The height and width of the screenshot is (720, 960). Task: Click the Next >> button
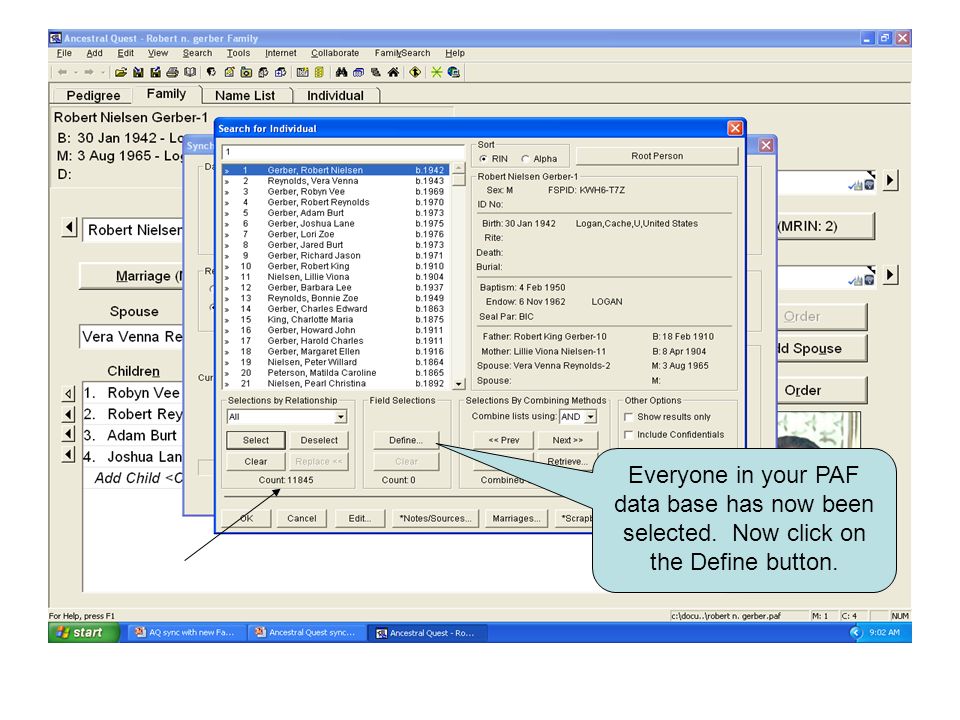click(568, 440)
